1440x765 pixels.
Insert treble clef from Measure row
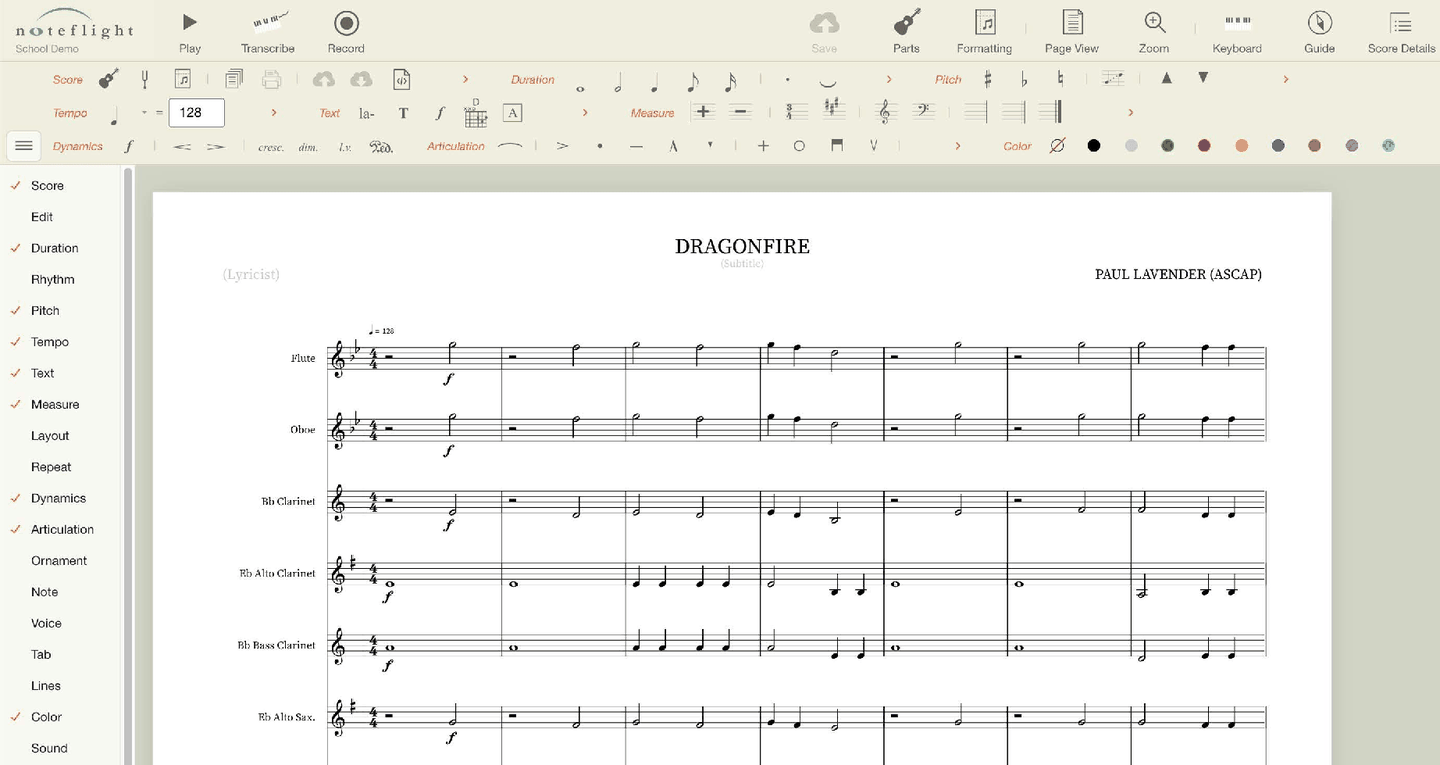885,112
